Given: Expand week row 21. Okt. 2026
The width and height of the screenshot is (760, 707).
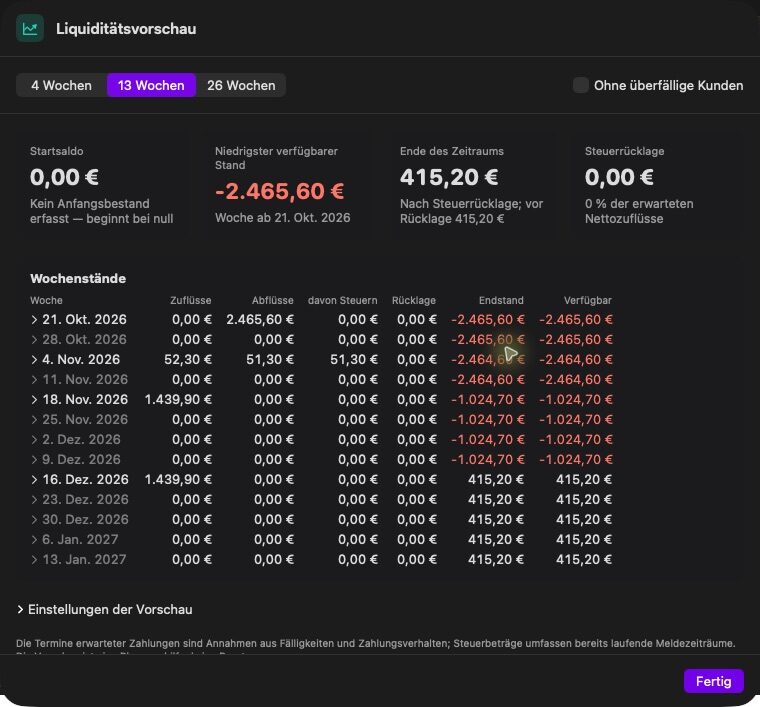Looking at the screenshot, I should pos(34,320).
